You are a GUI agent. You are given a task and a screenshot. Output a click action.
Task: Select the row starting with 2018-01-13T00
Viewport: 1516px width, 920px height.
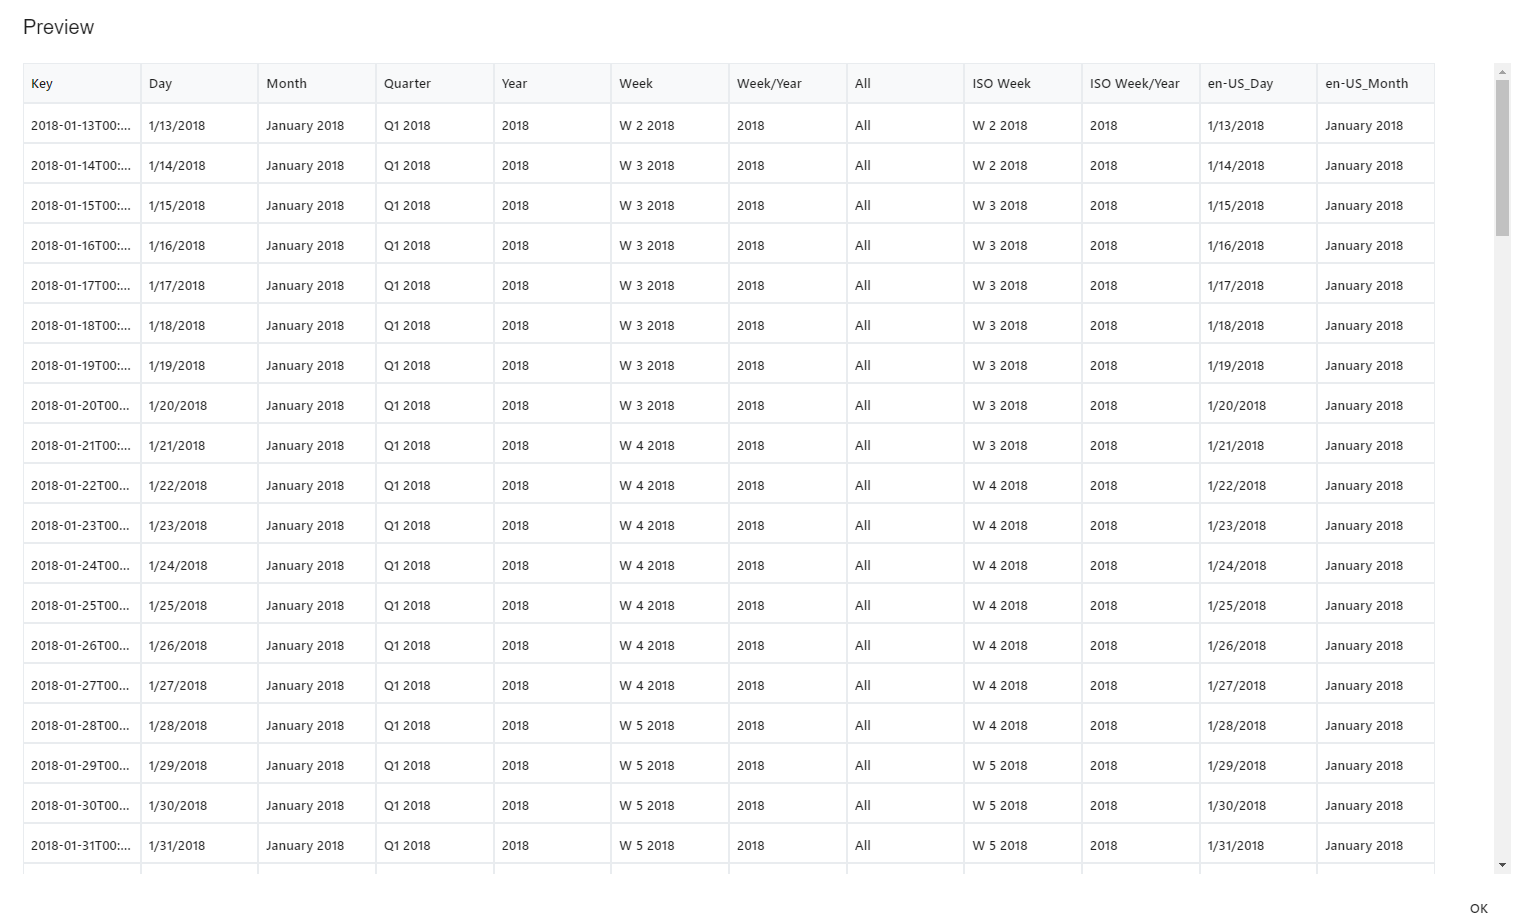coord(80,125)
